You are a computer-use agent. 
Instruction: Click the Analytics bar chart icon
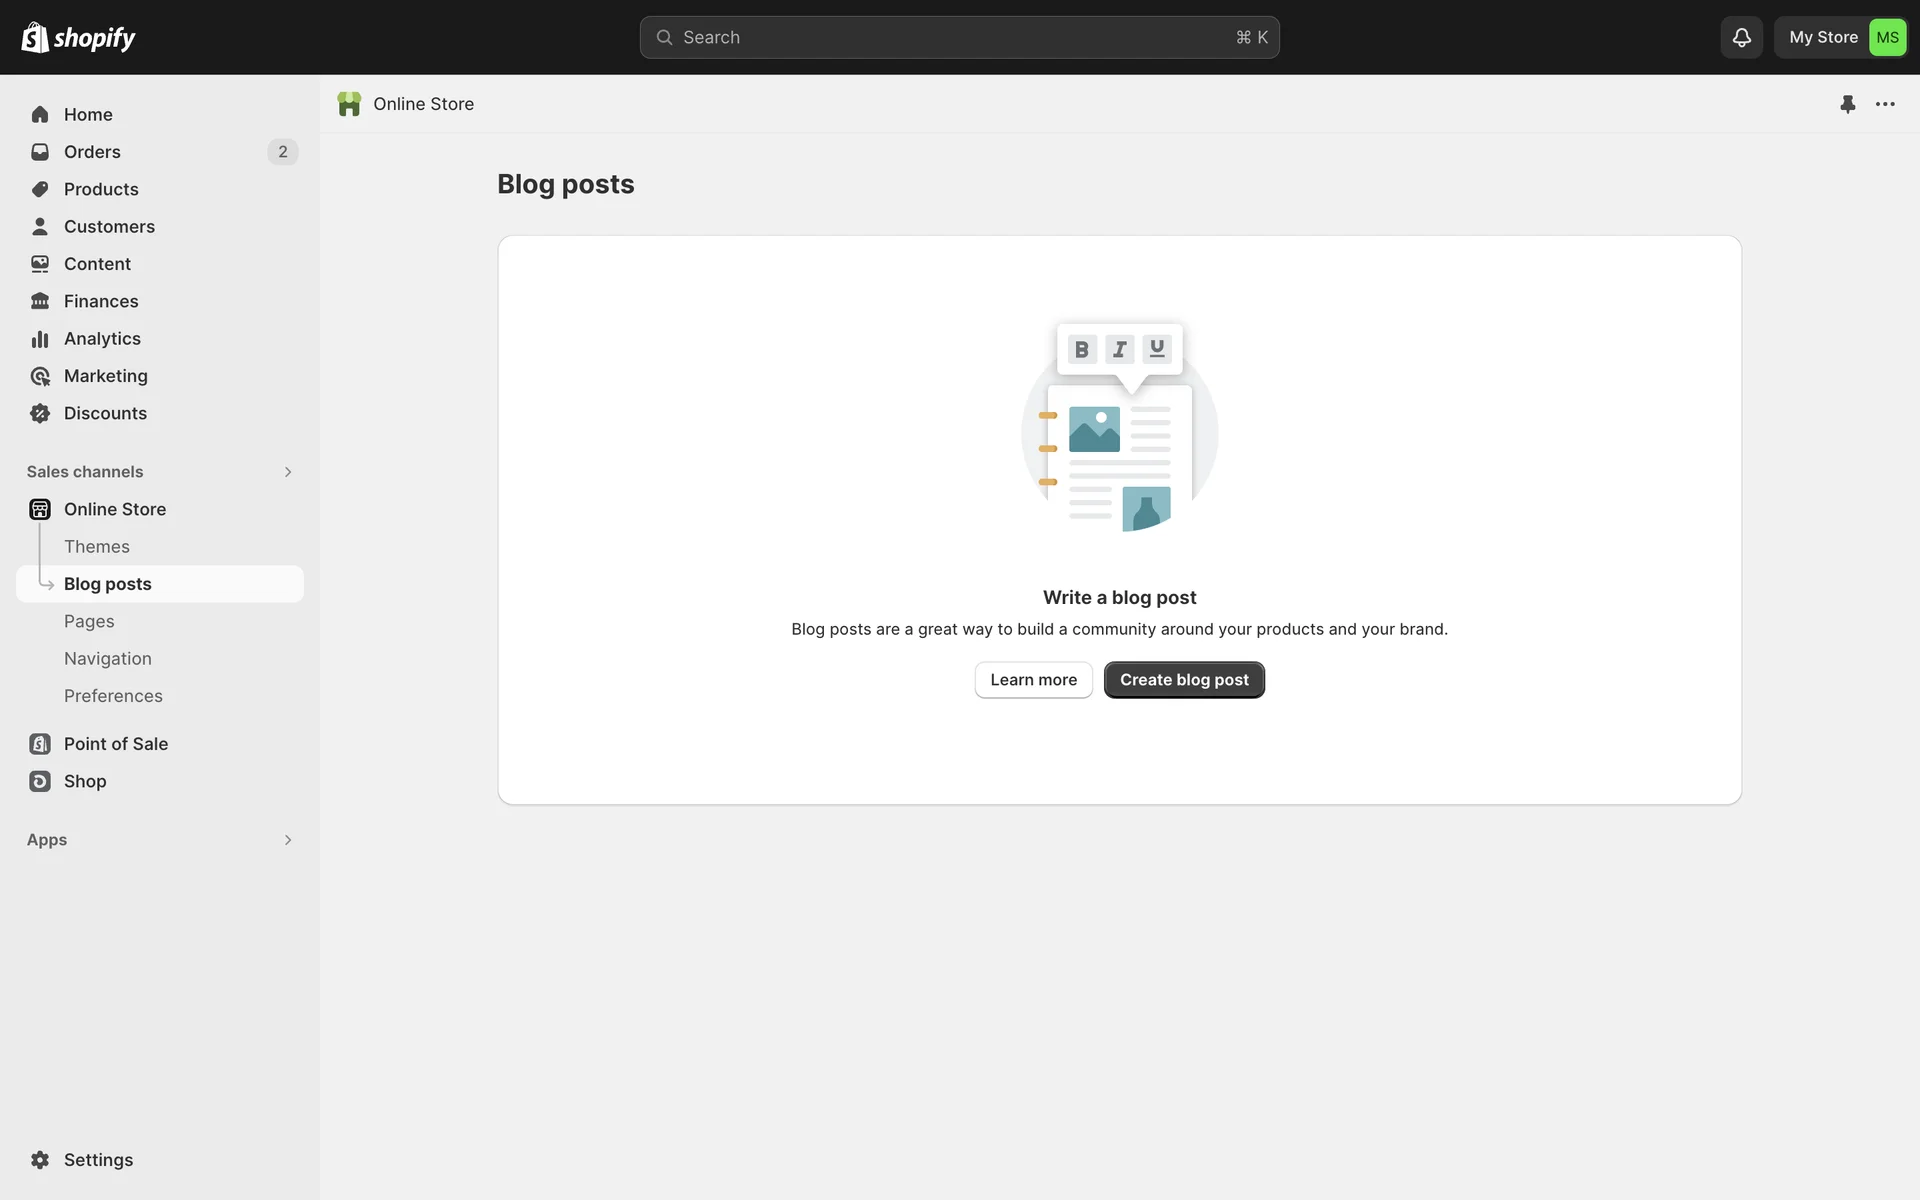pyautogui.click(x=40, y=339)
